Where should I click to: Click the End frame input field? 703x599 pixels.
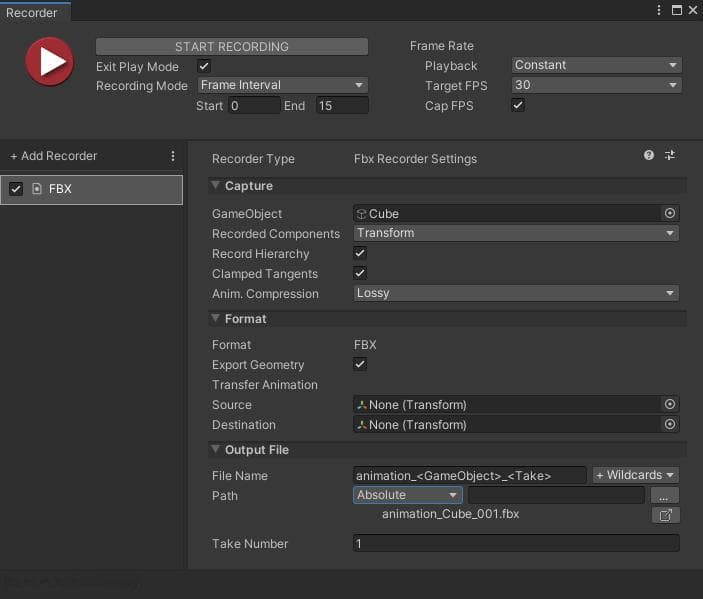tap(342, 106)
